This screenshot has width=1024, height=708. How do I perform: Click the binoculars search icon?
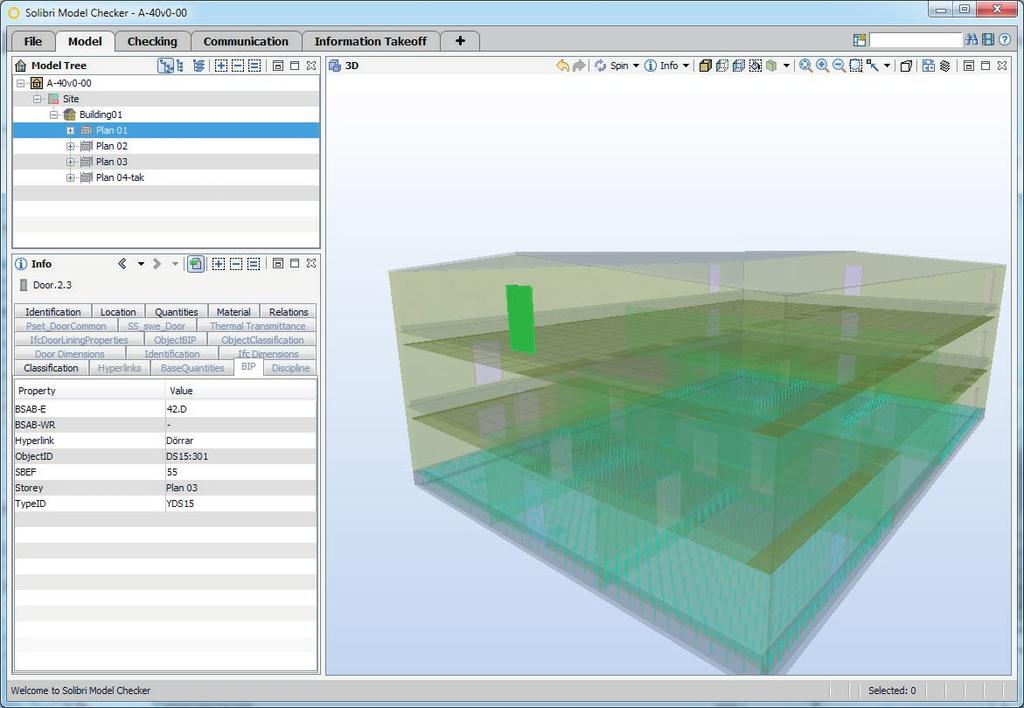tap(971, 40)
